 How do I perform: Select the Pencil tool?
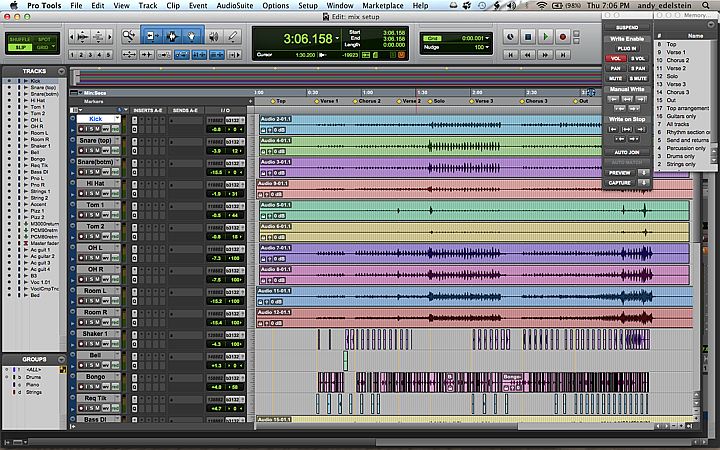coord(233,36)
